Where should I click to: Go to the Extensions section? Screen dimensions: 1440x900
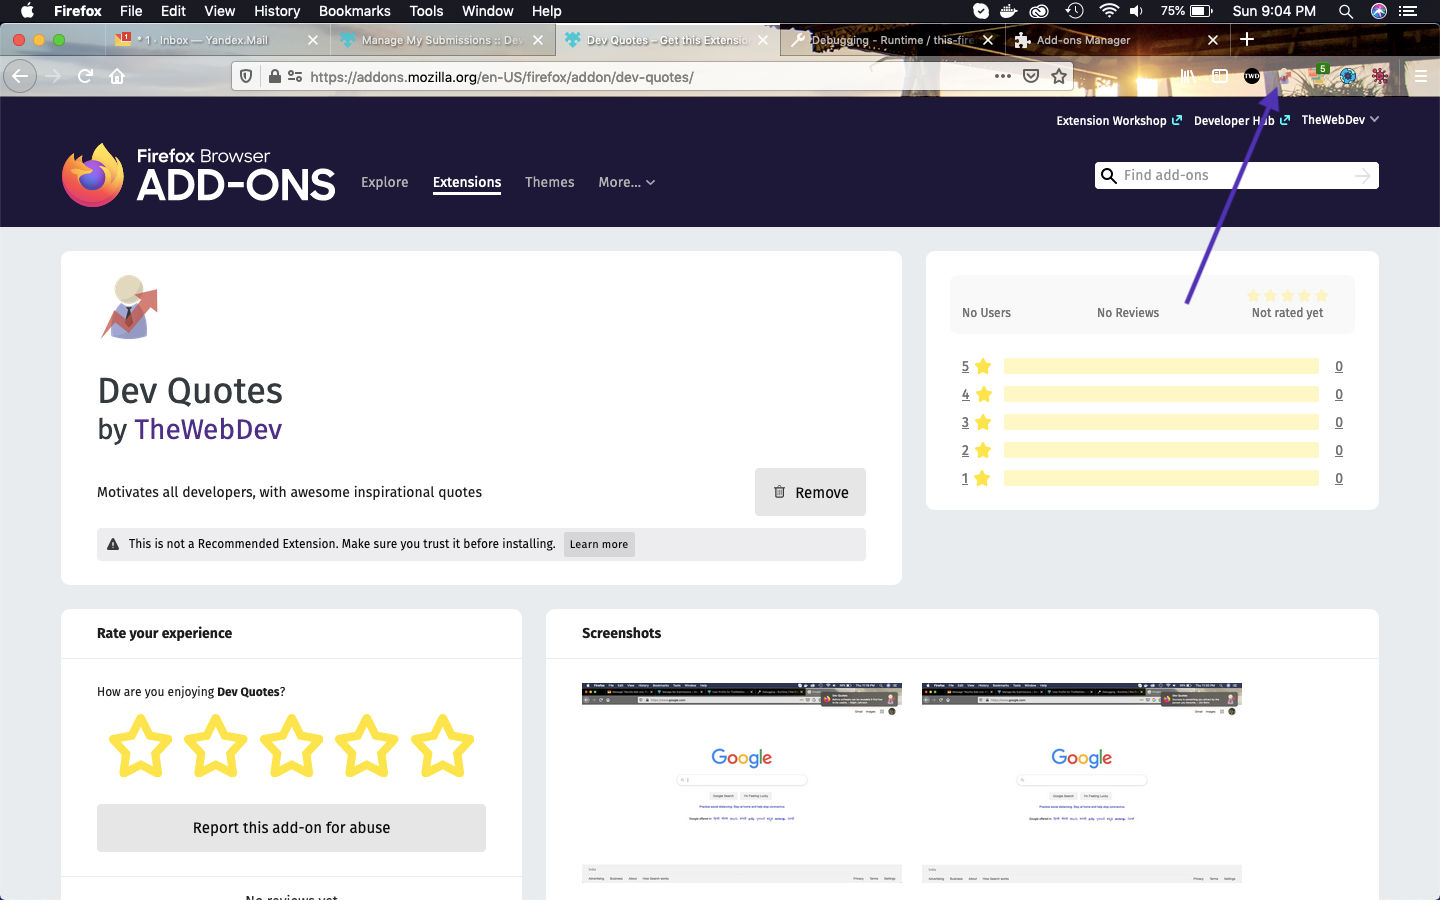tap(467, 182)
